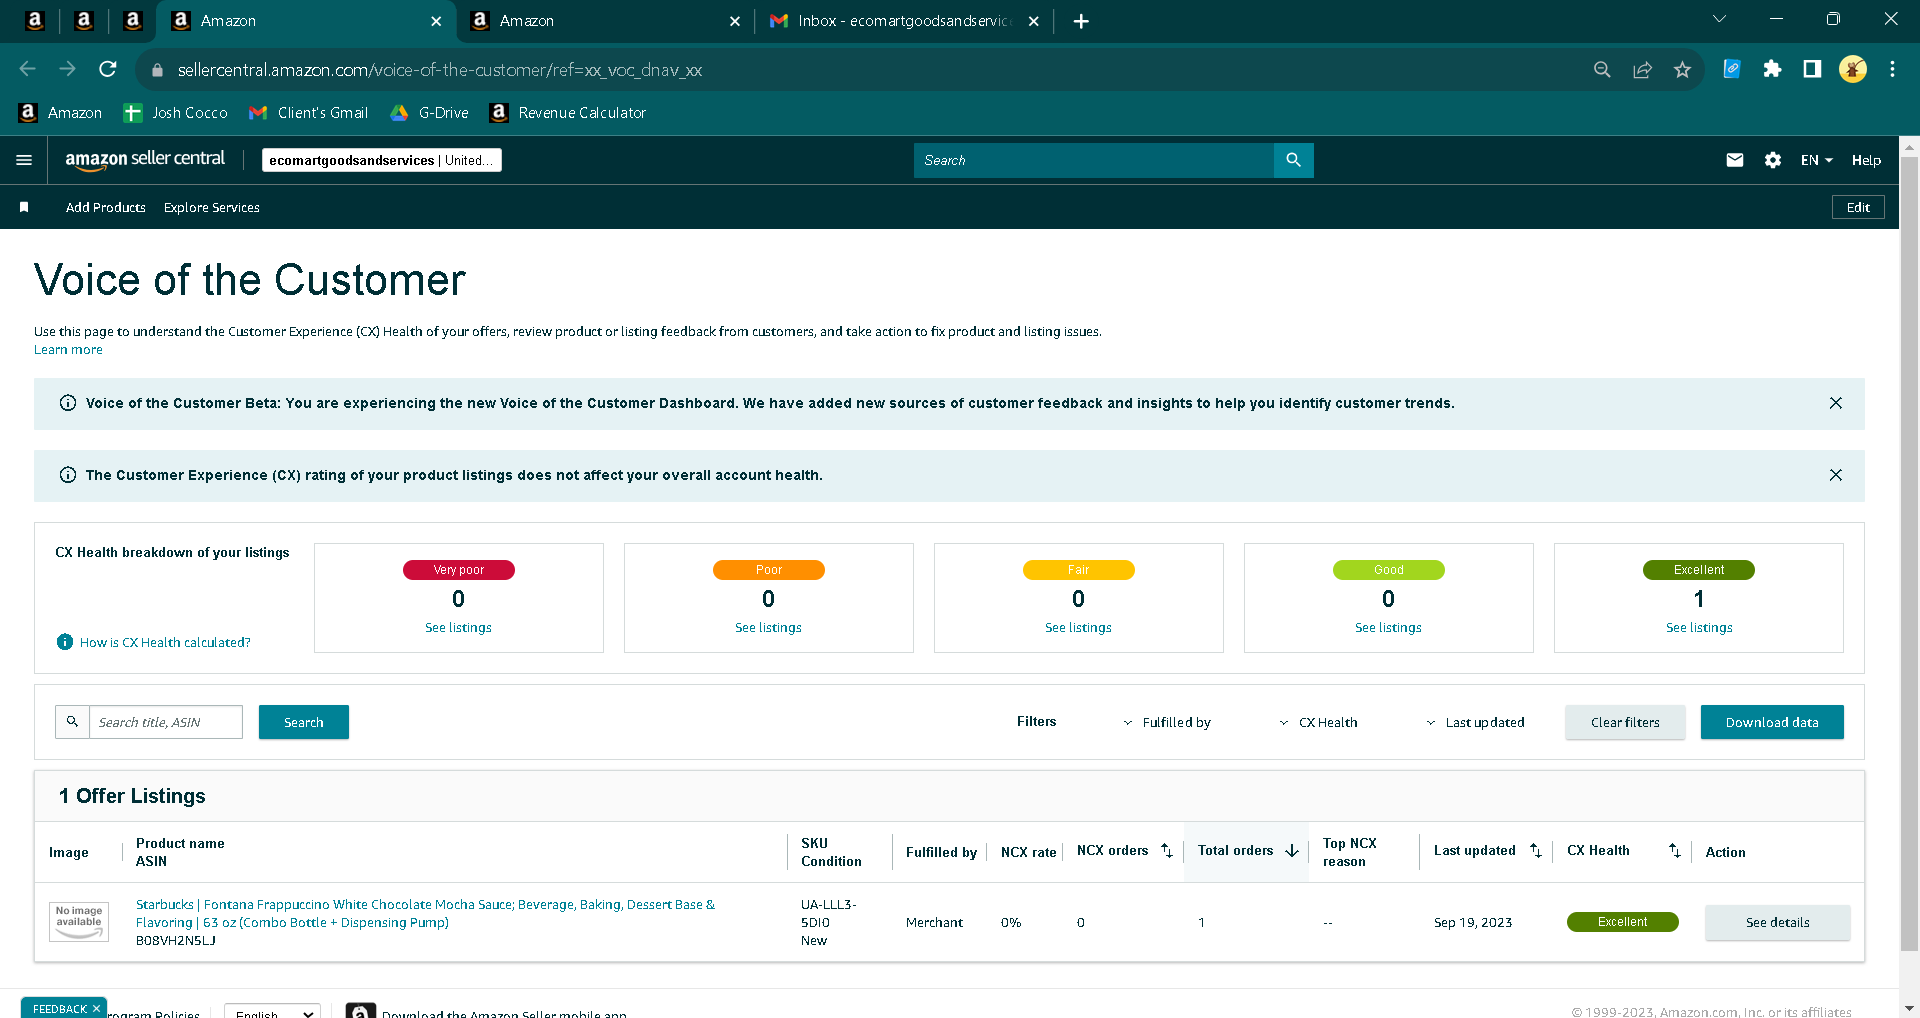
Task: Click the Edit button in the navigation bar
Action: 1858,207
